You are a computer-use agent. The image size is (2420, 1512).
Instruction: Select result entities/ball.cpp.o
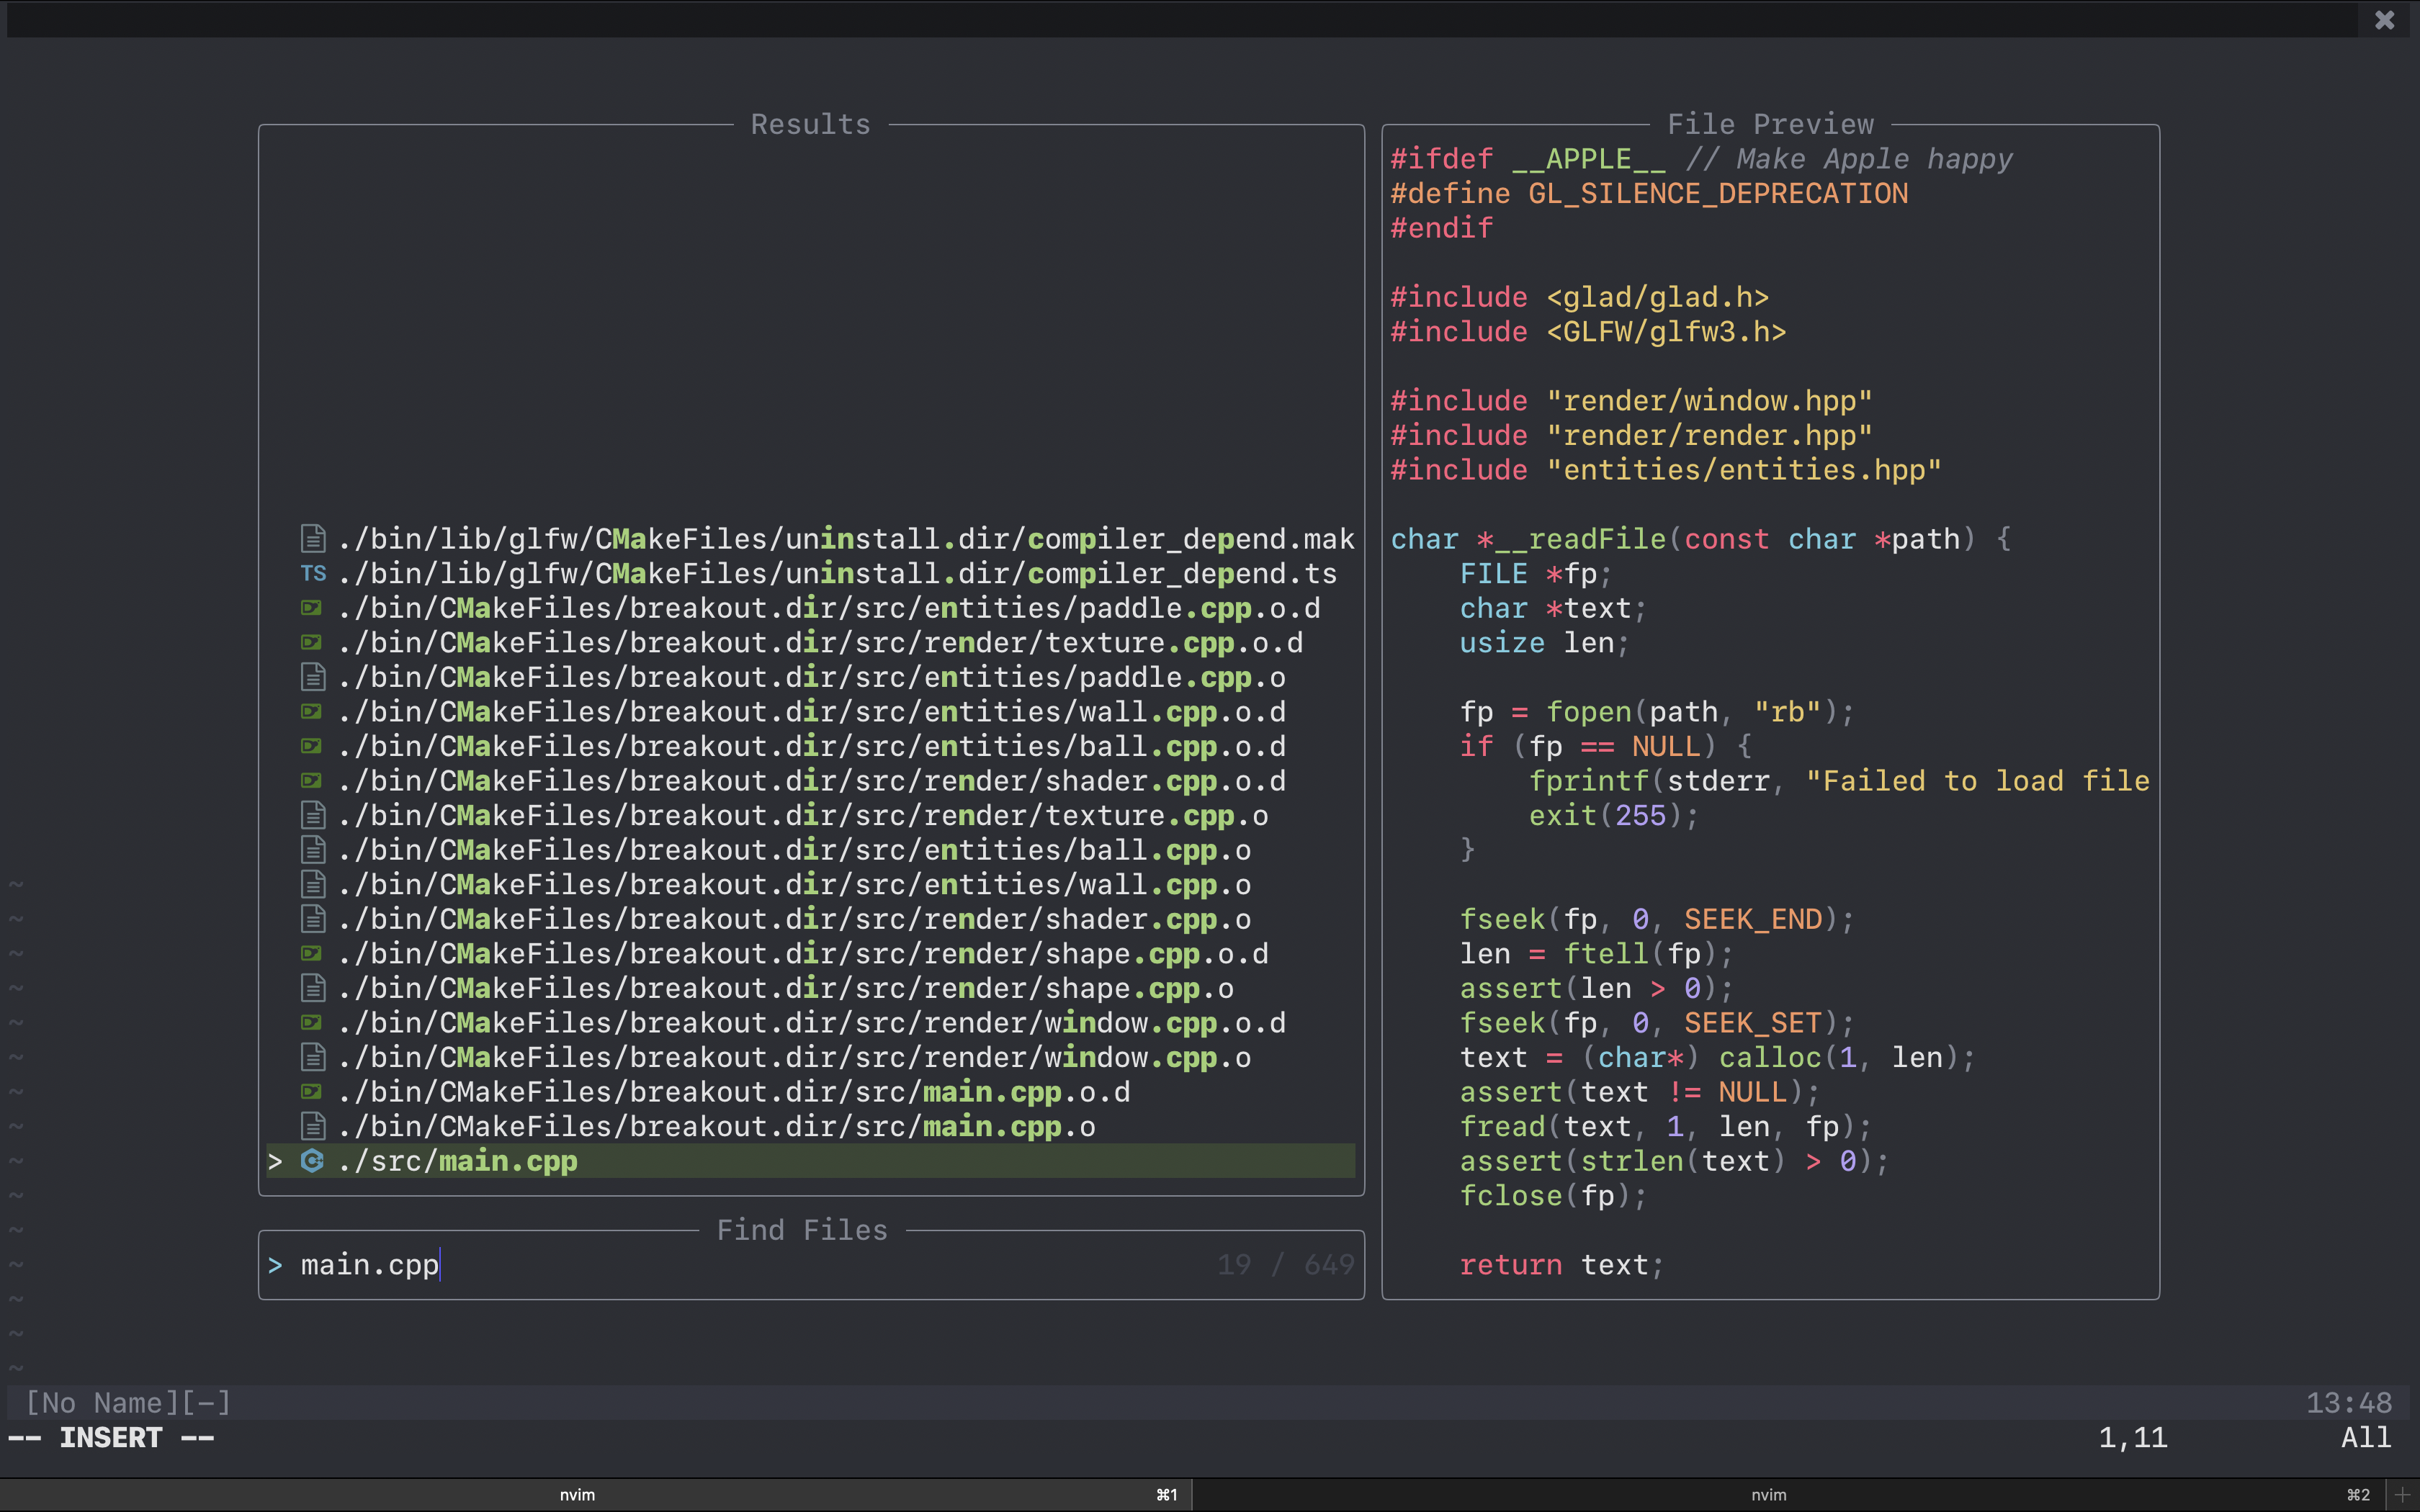[811, 850]
